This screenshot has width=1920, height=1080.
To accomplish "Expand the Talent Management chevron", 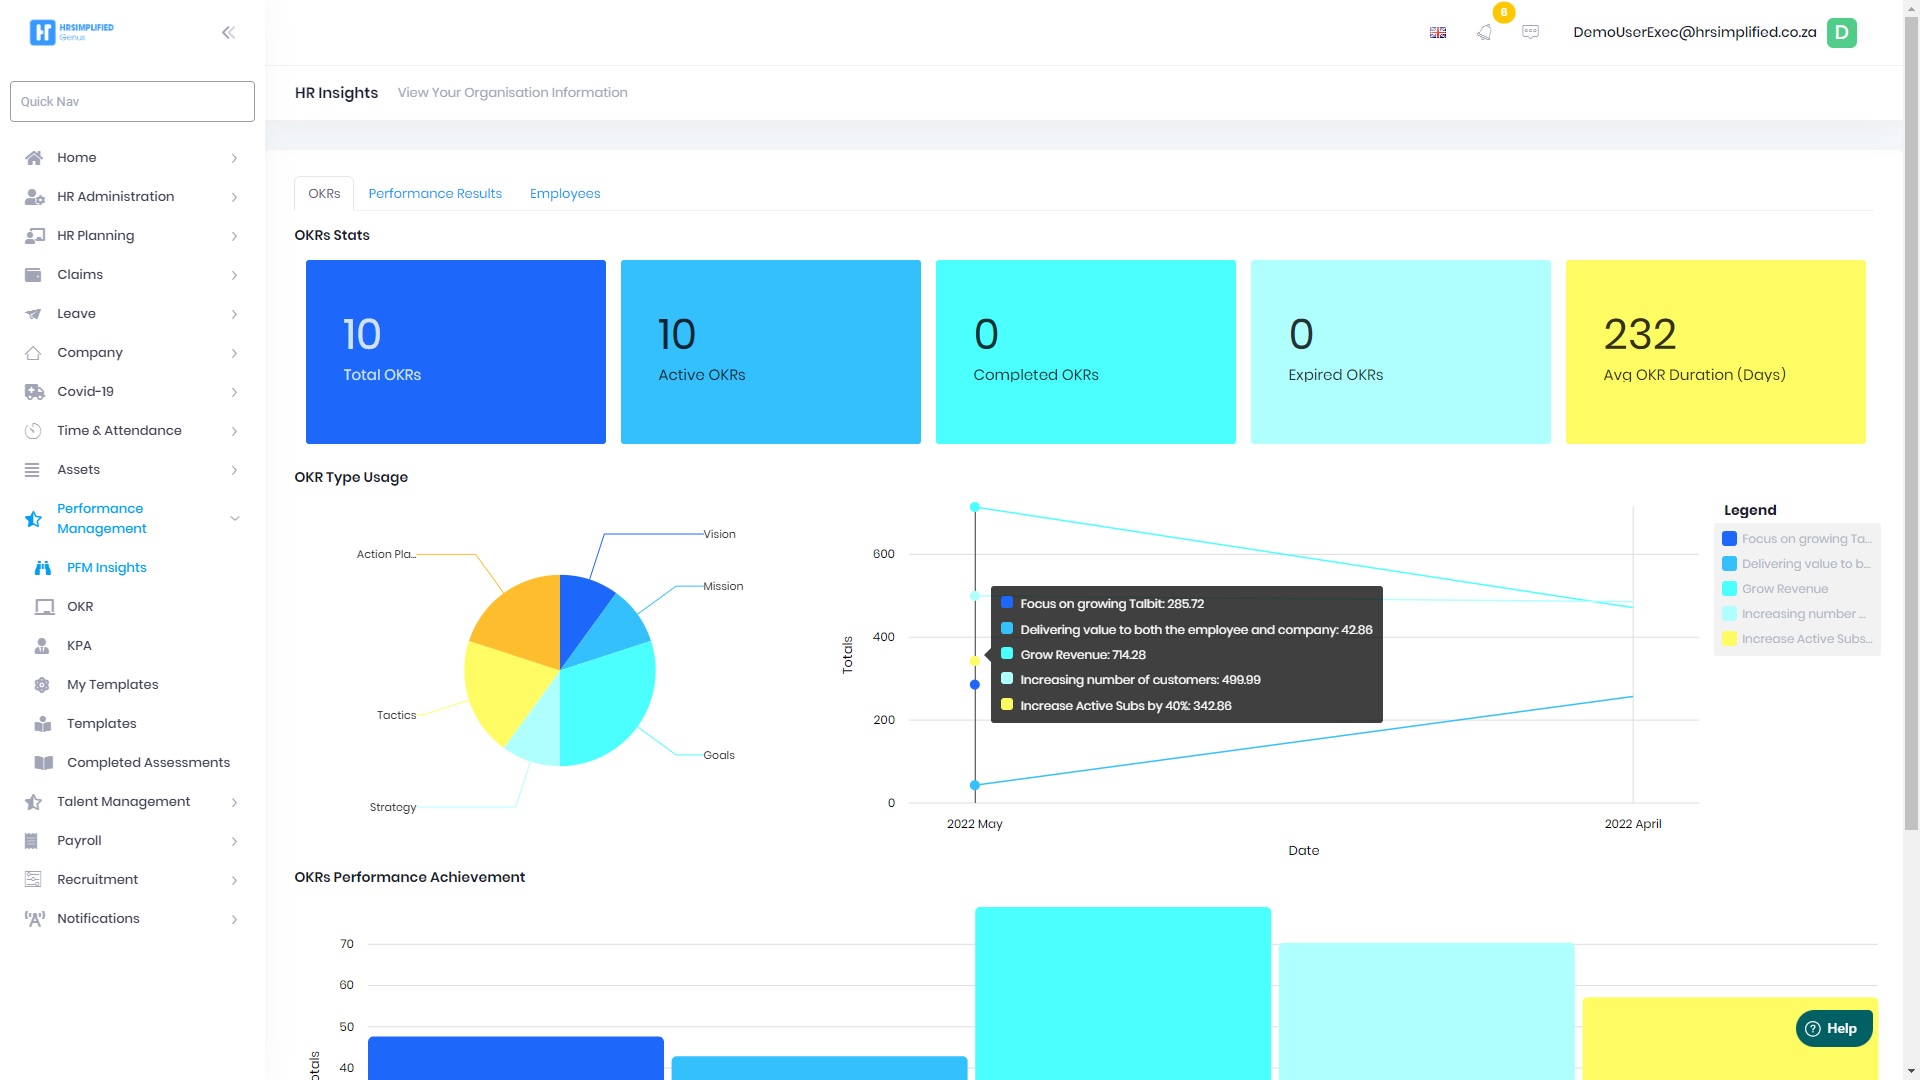I will pos(234,802).
